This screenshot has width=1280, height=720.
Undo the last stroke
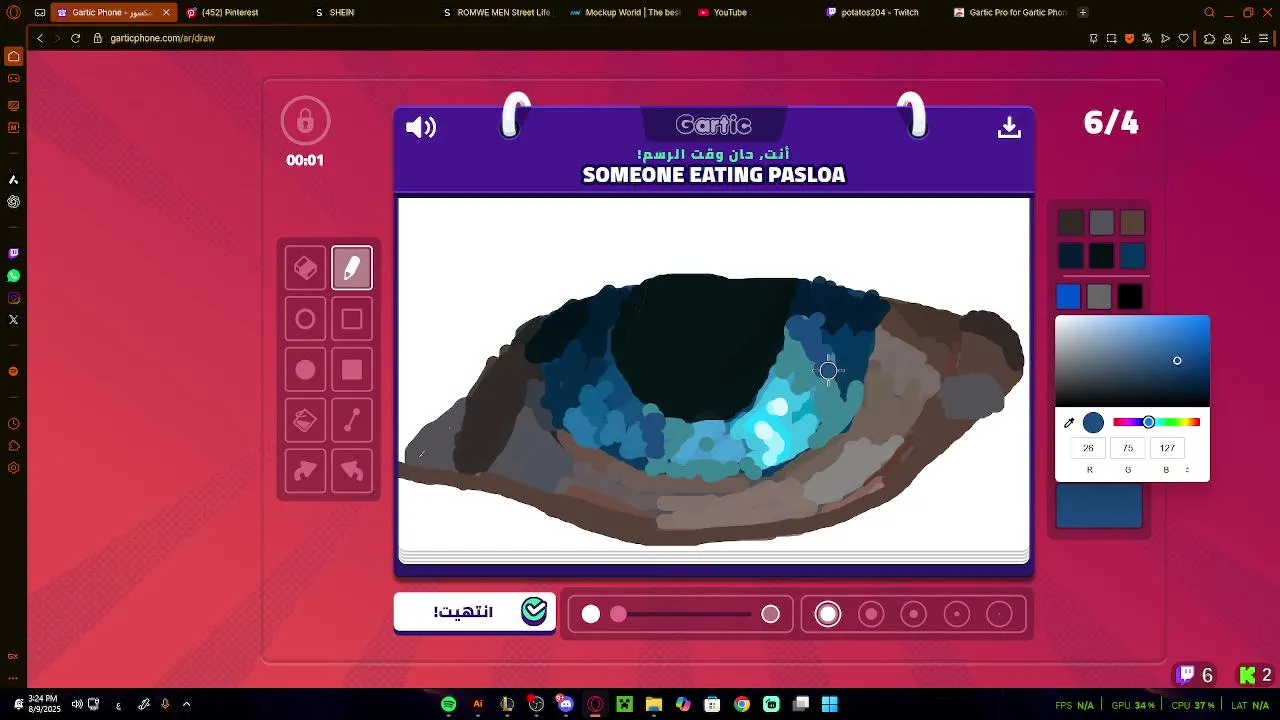click(352, 471)
